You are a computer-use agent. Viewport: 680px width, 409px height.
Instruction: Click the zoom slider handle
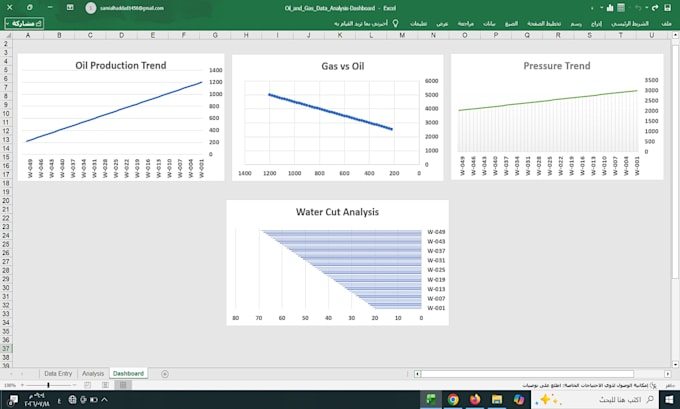click(x=48, y=385)
